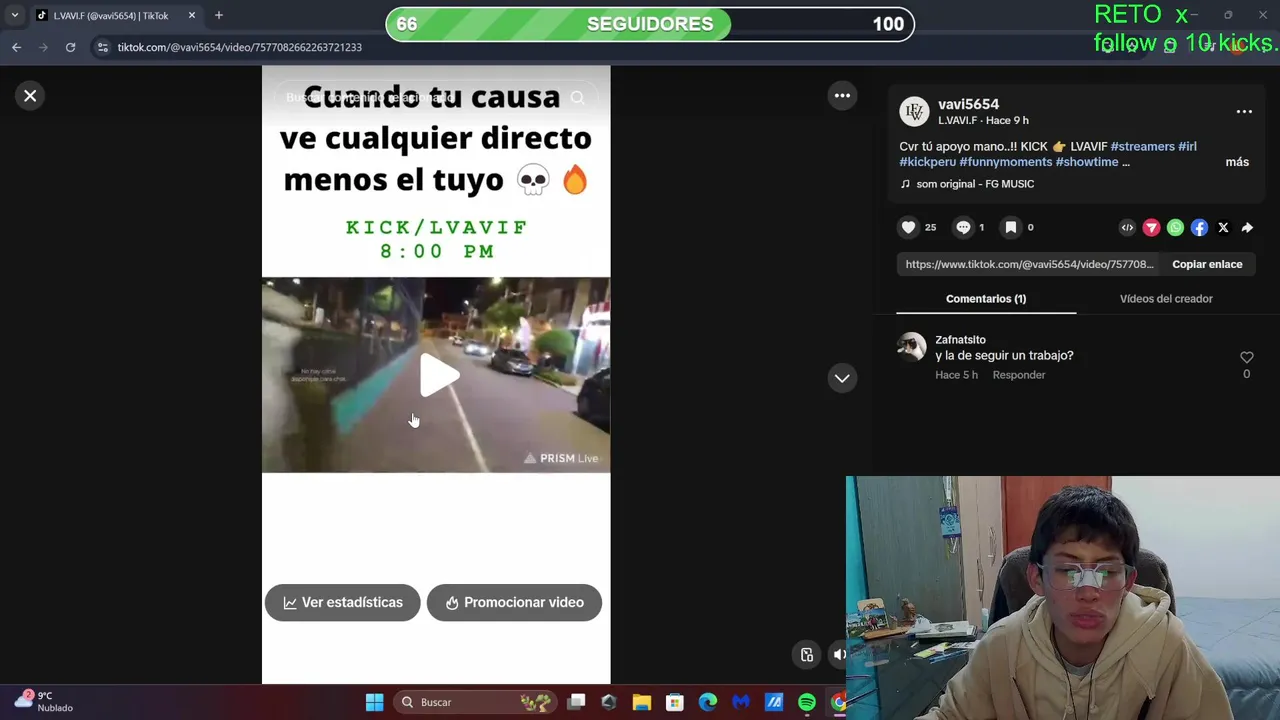Open Malwarebytes from taskbar
Screen dimensions: 1280x720
(741, 702)
